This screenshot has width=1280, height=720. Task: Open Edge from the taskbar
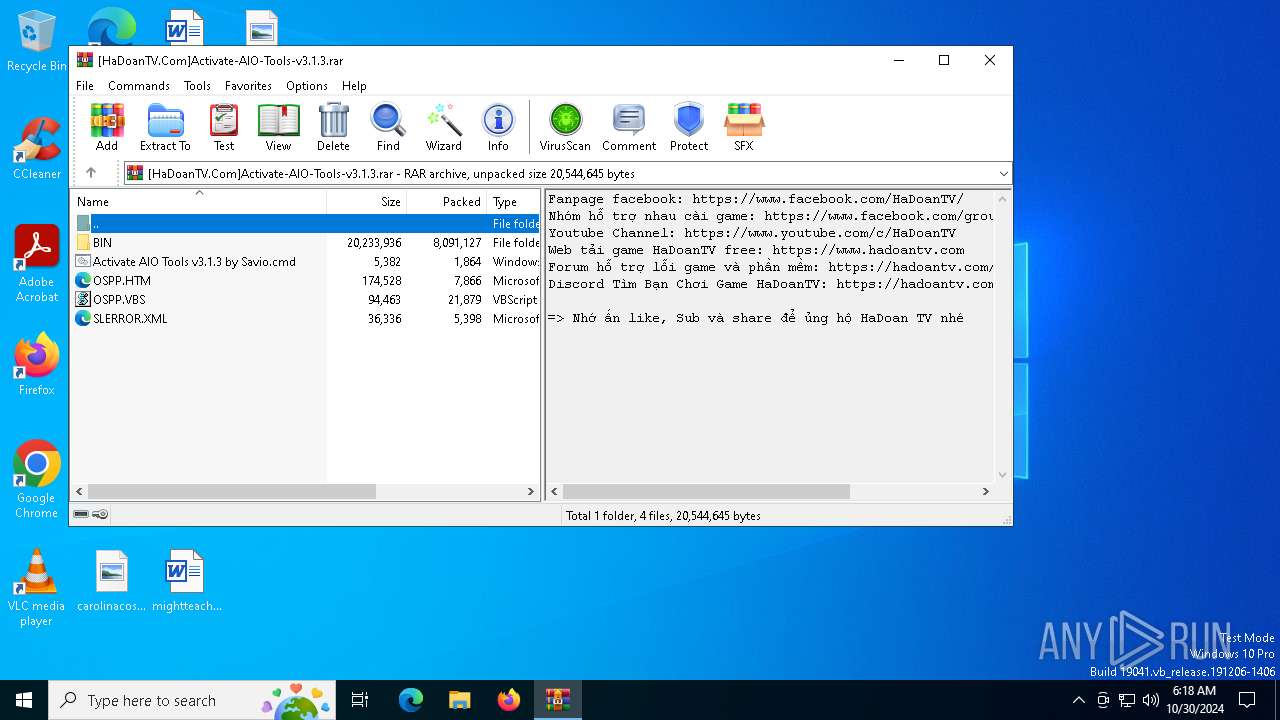(x=411, y=700)
